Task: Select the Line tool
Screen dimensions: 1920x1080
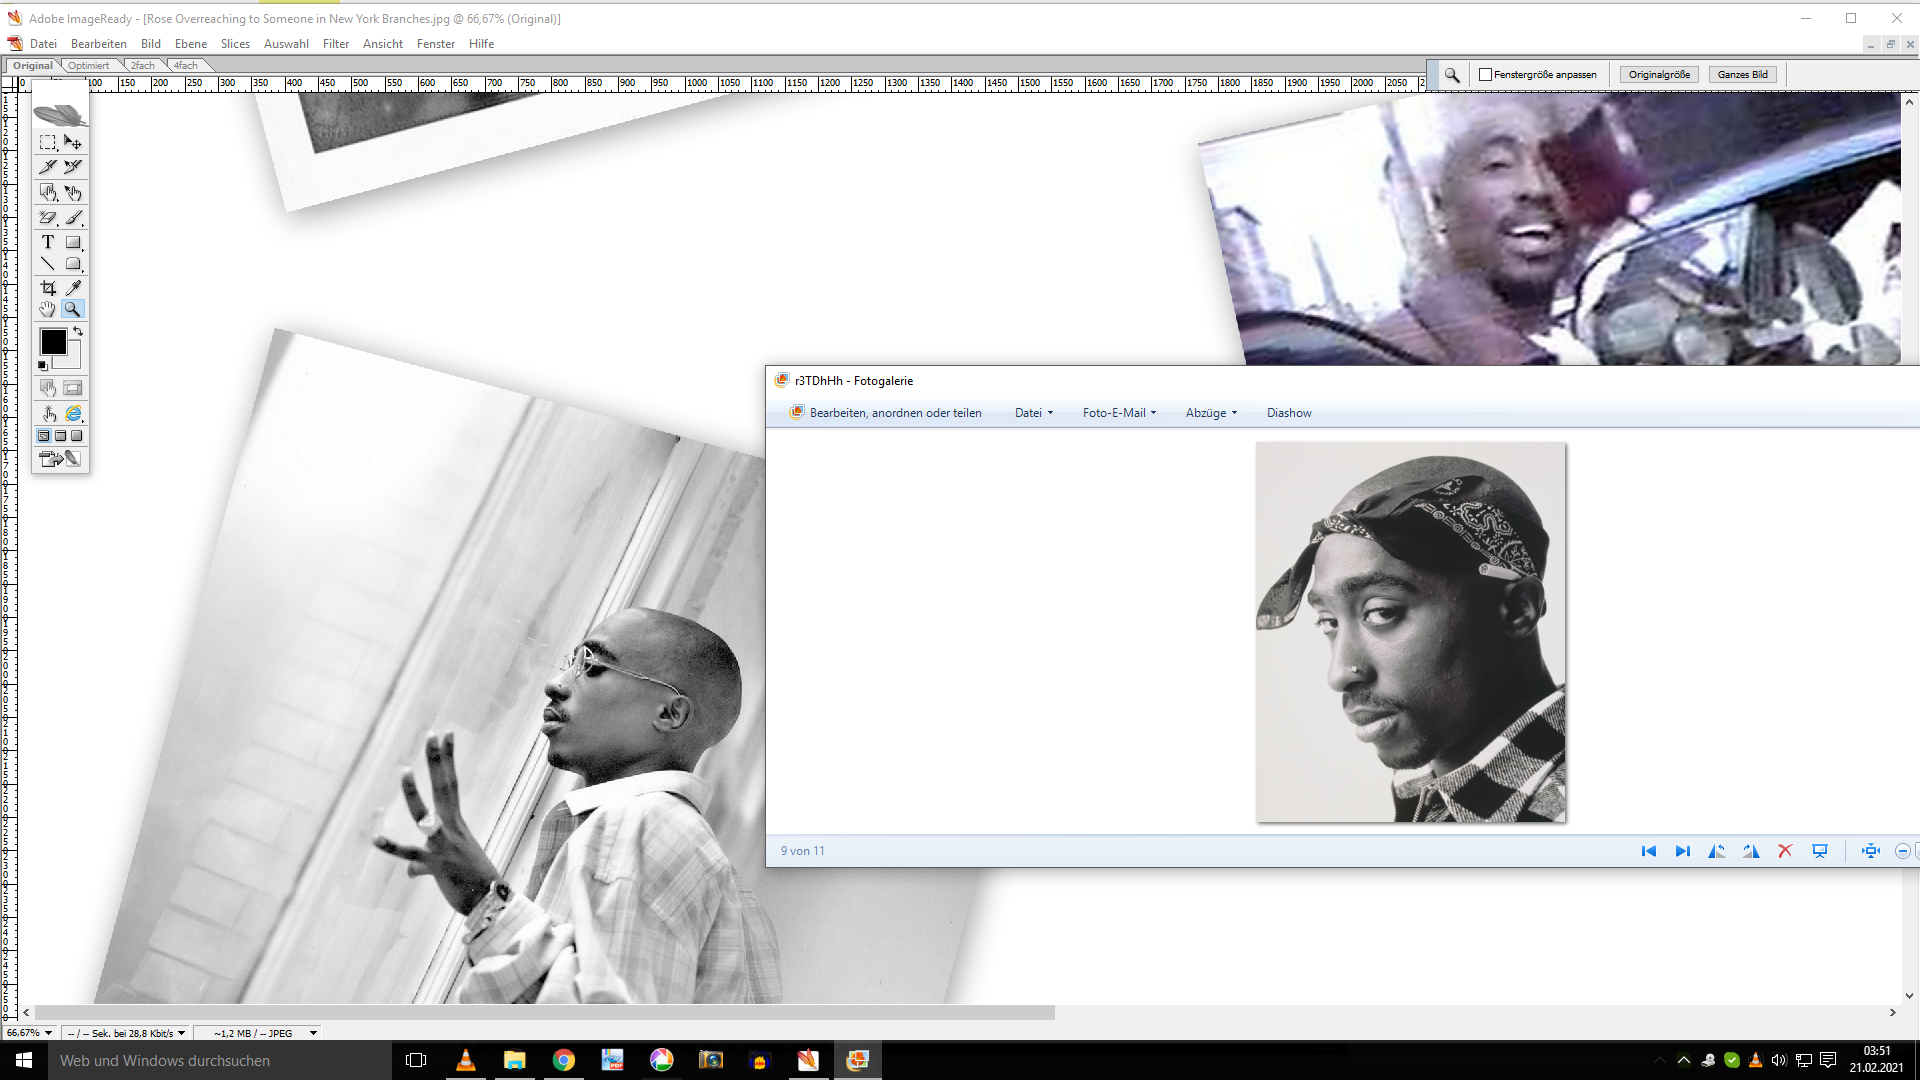Action: 47,264
